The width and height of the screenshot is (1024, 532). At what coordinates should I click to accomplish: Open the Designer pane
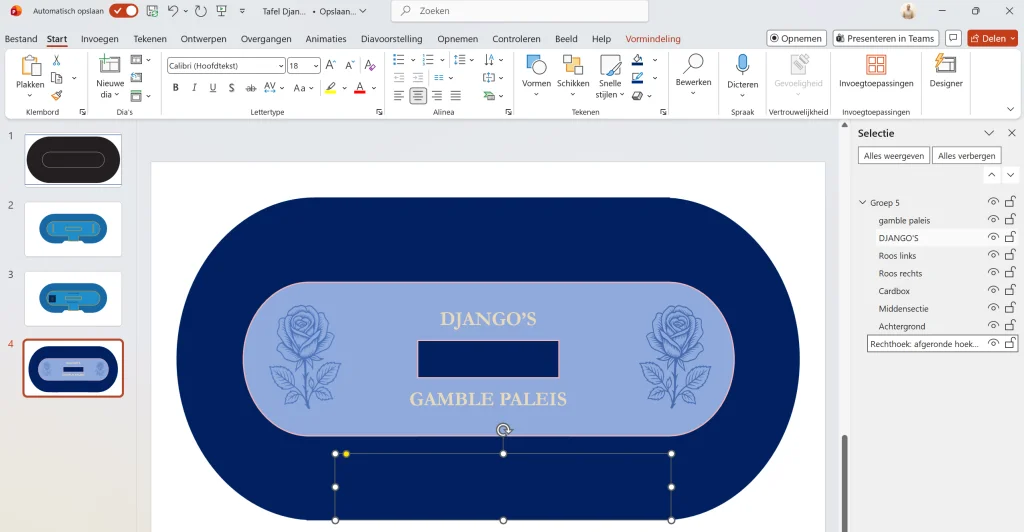[946, 70]
